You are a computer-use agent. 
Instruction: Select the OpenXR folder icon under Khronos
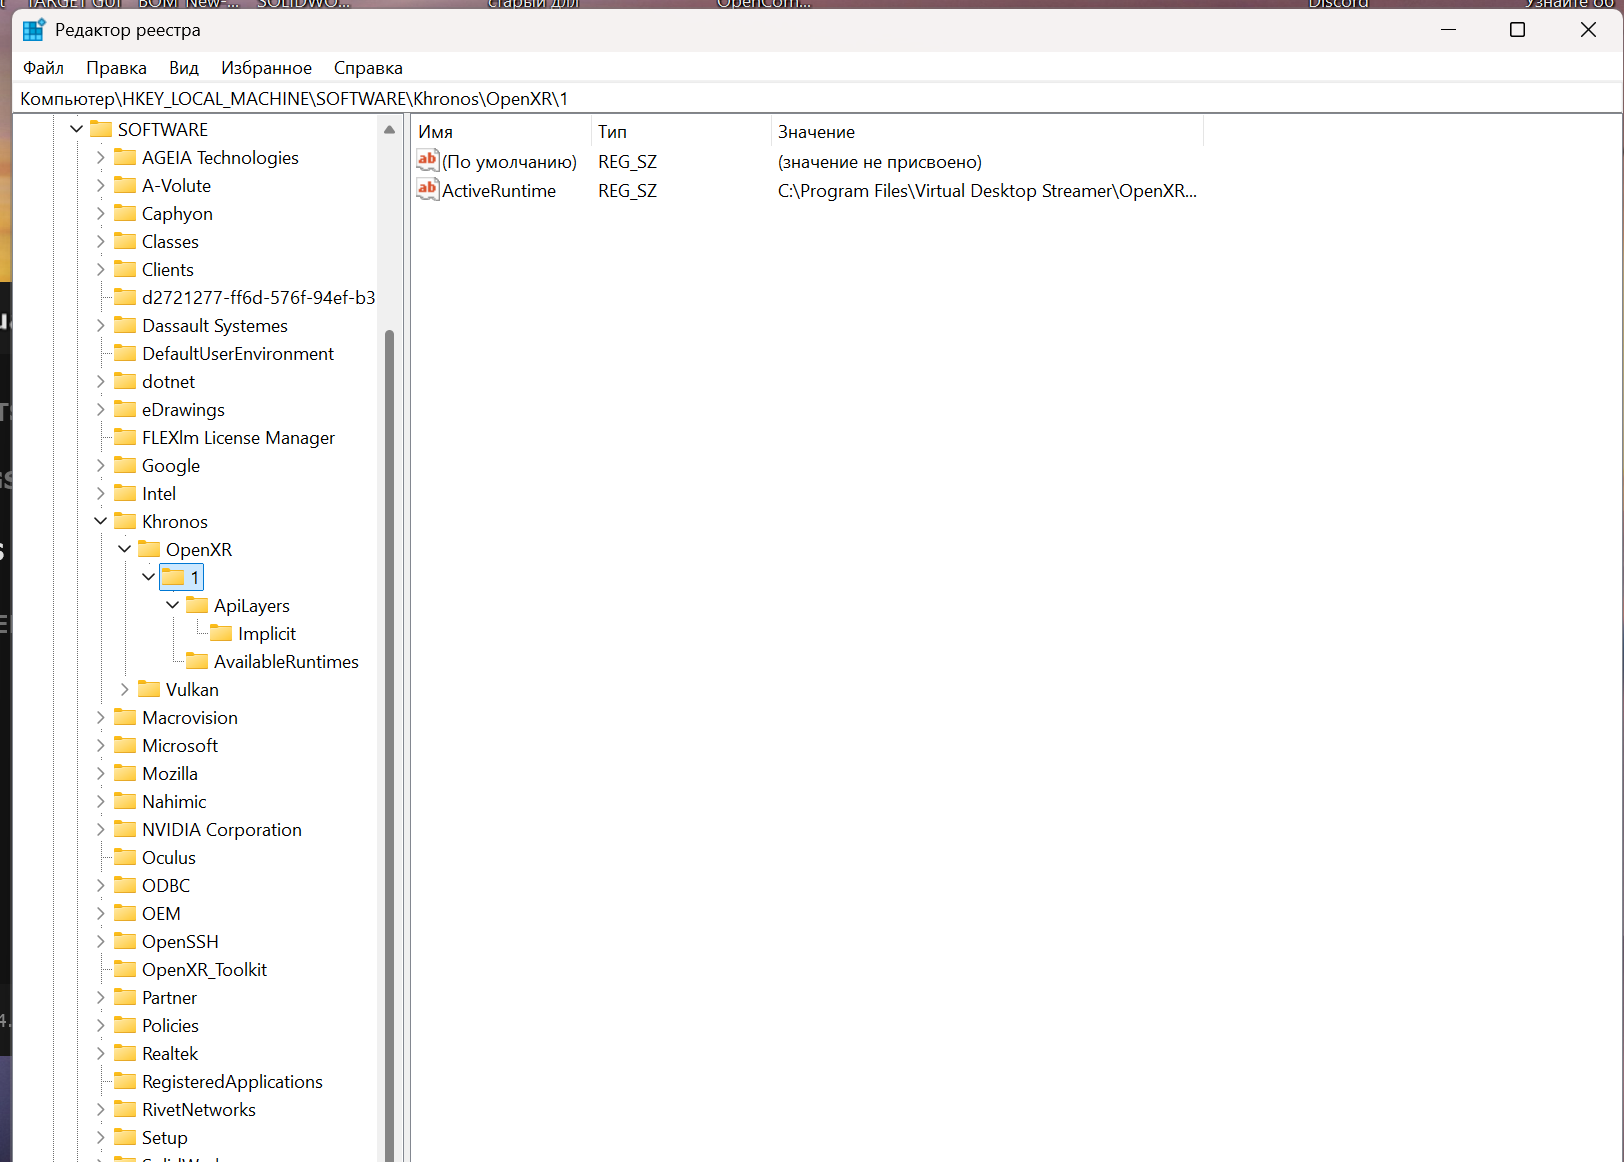149,549
